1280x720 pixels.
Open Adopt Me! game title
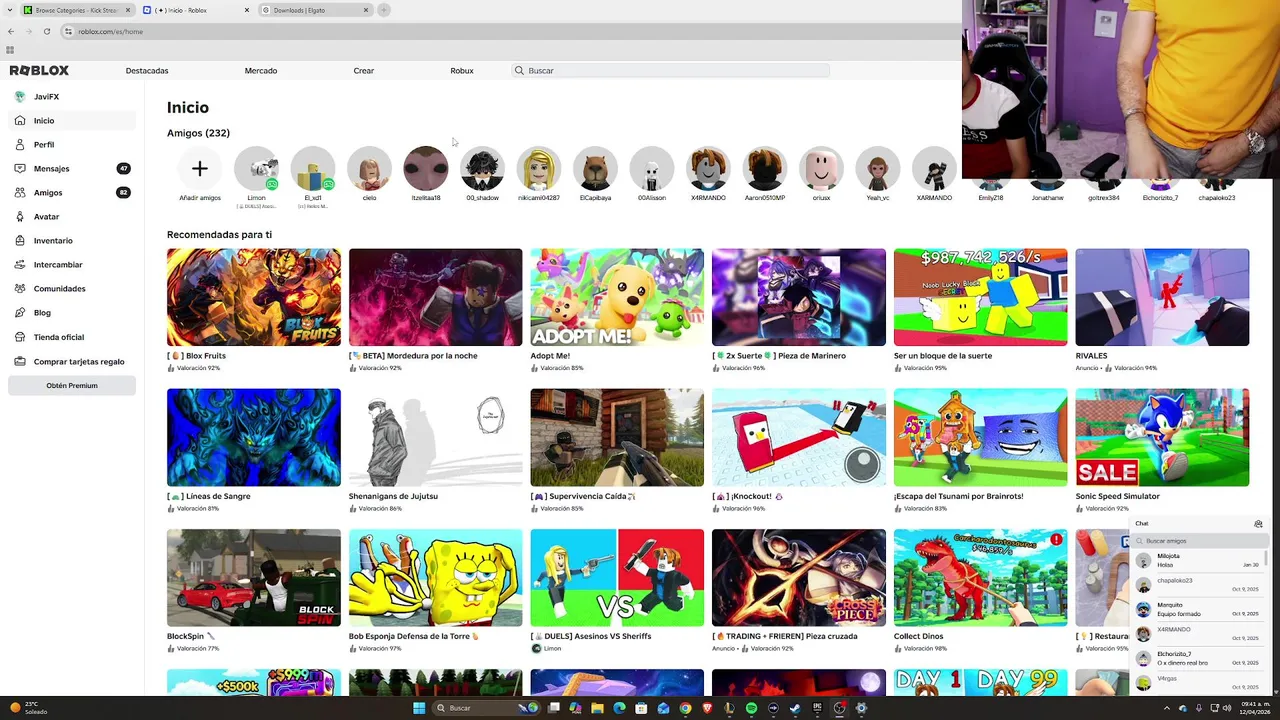coord(550,356)
